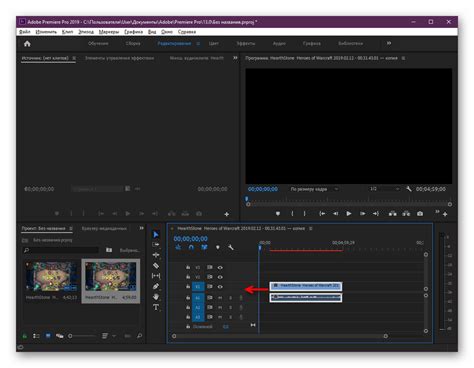Switch to Media Browser tab
The height and width of the screenshot is (368, 474).
[x=104, y=228]
